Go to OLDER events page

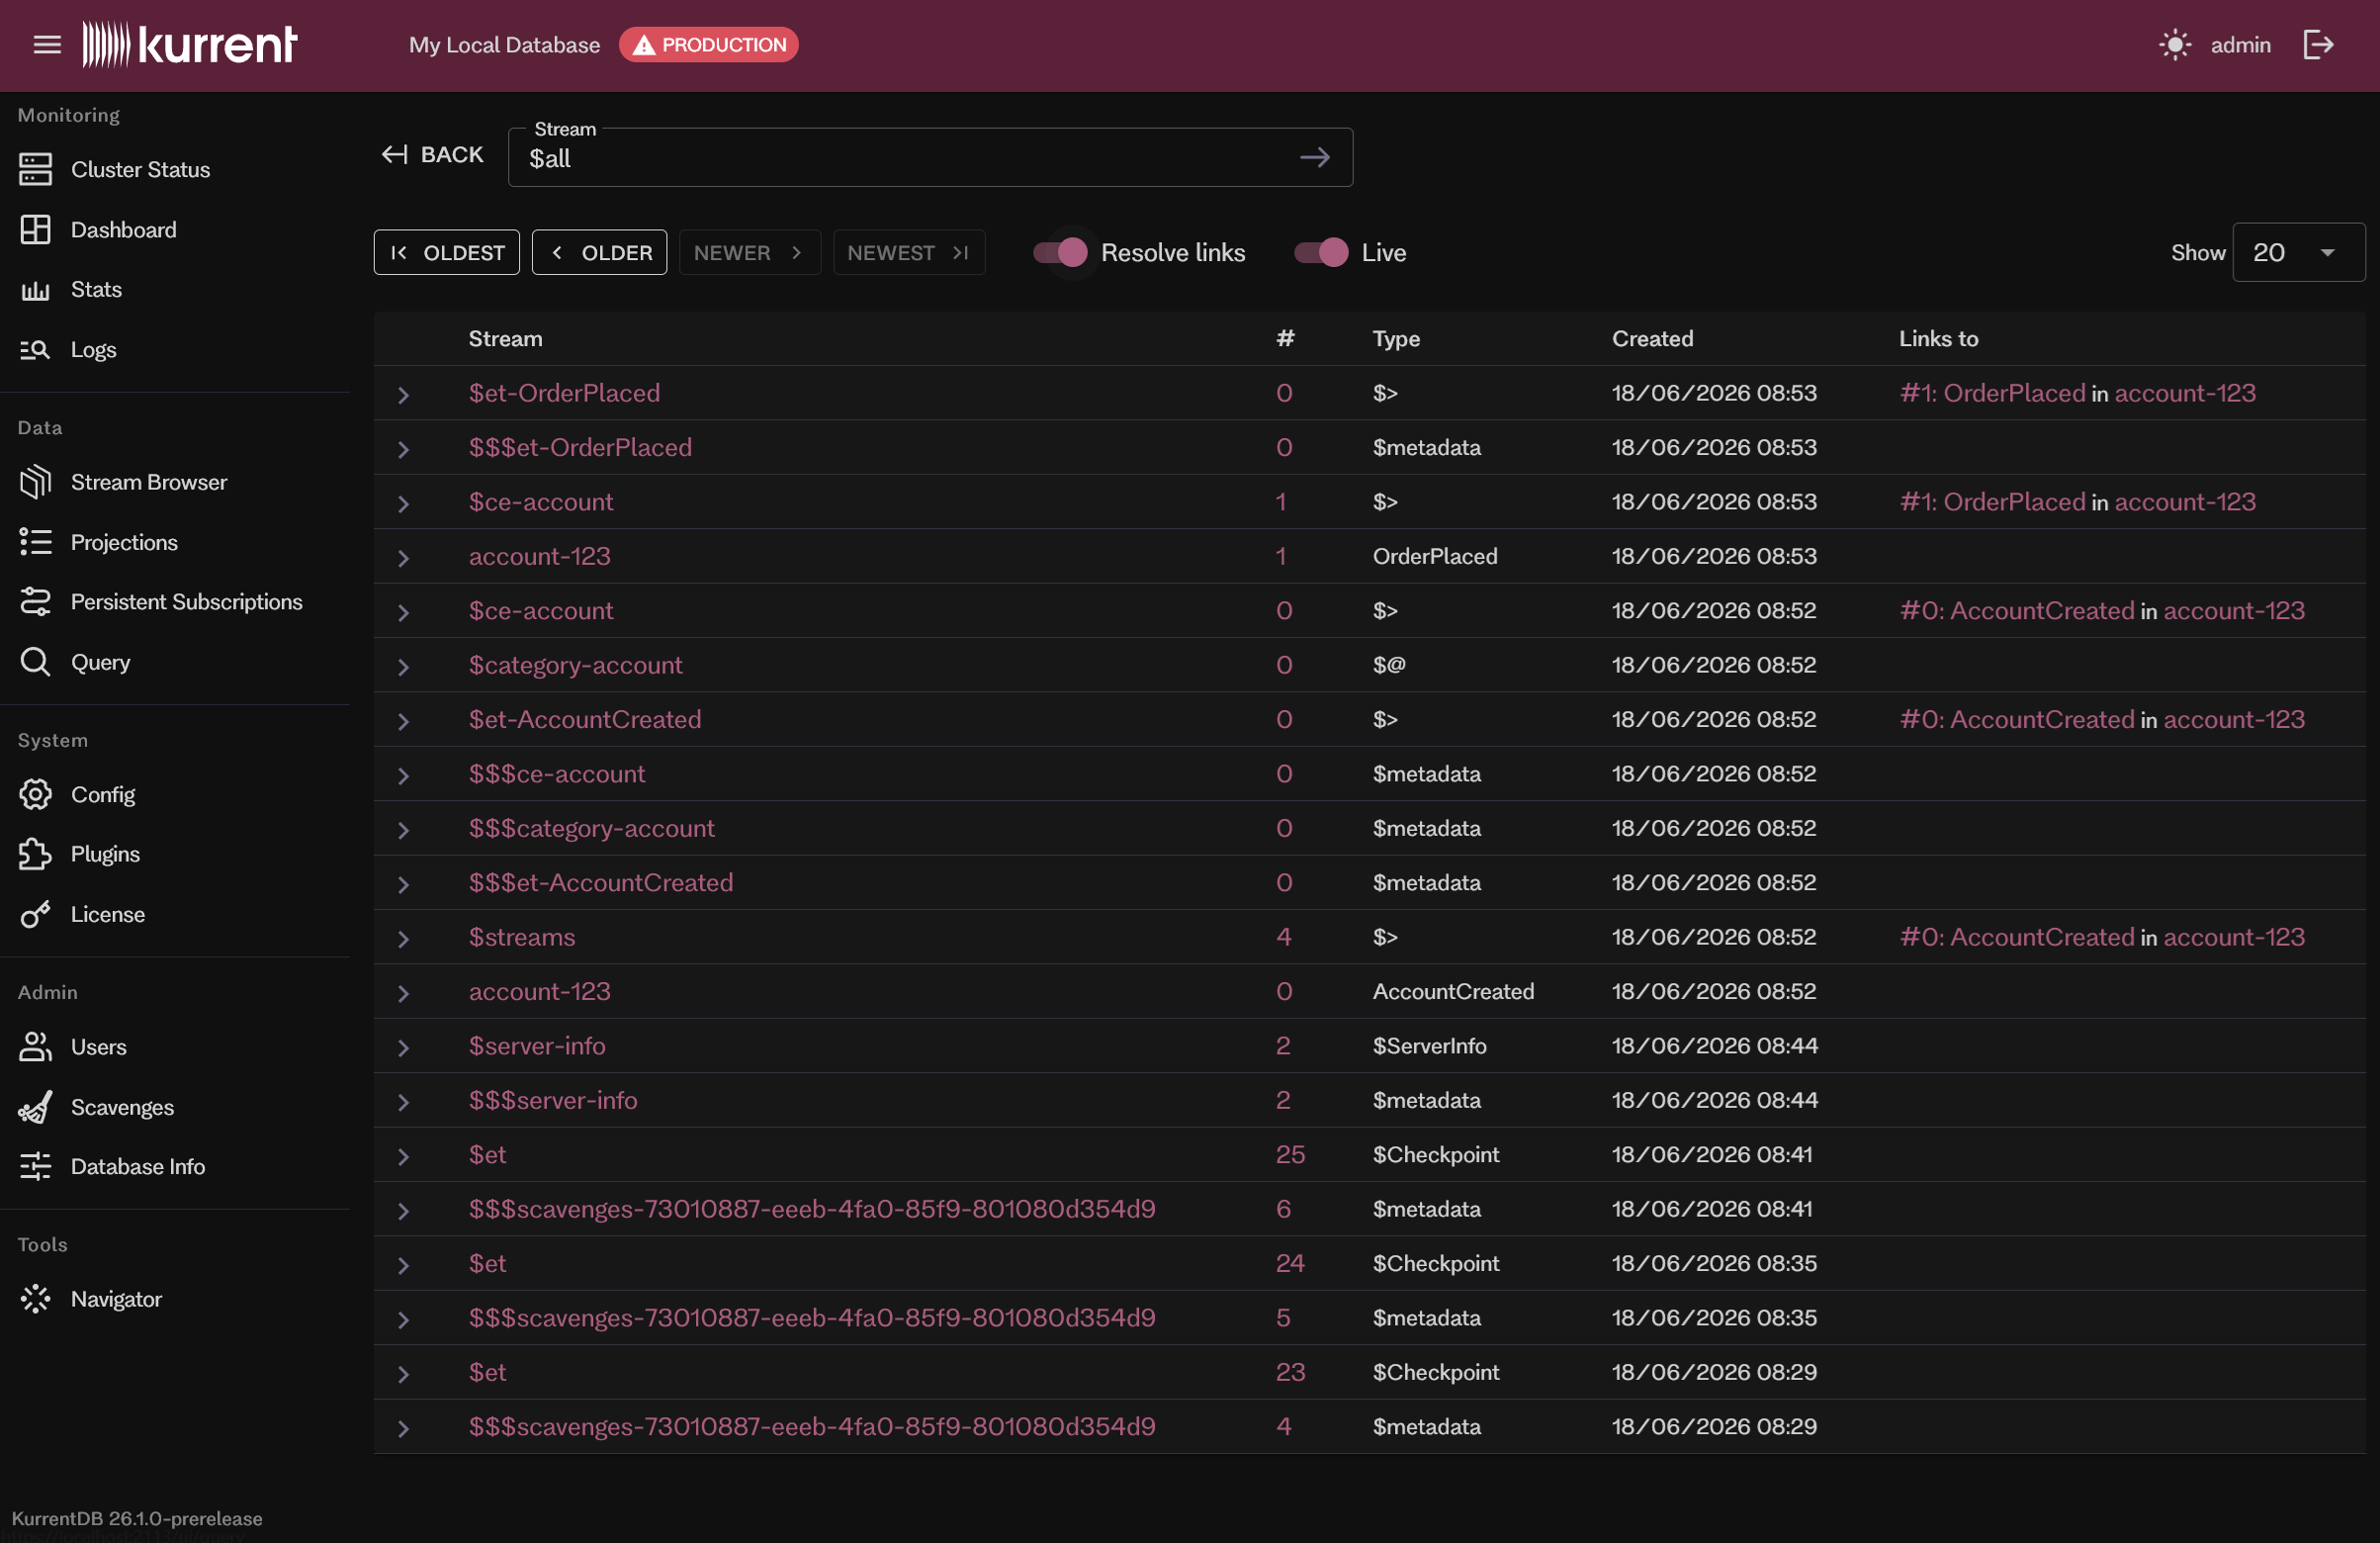coord(599,252)
